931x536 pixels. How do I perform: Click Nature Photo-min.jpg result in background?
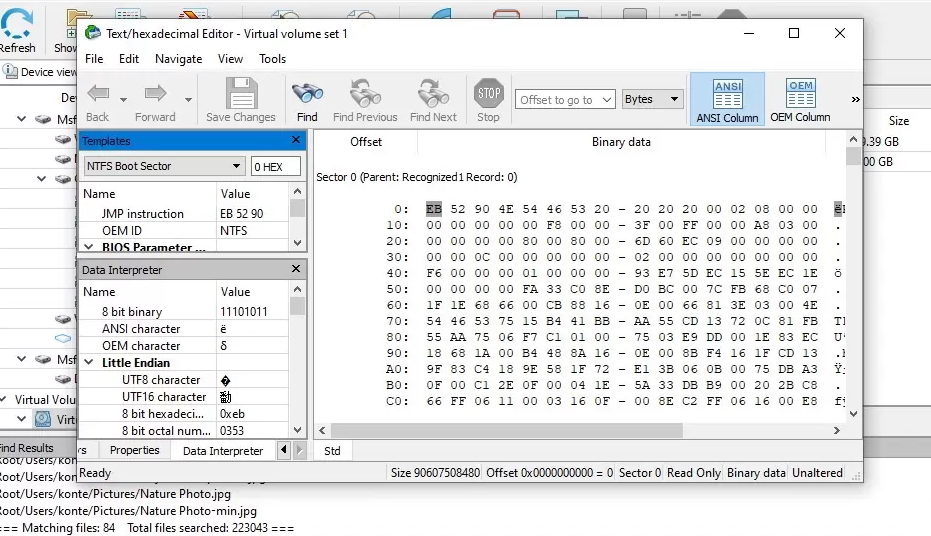(128, 510)
